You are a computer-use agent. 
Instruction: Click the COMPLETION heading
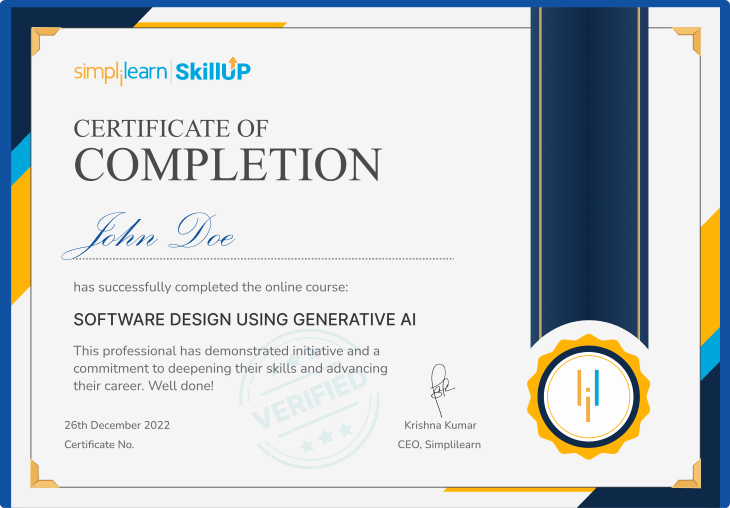pos(227,165)
